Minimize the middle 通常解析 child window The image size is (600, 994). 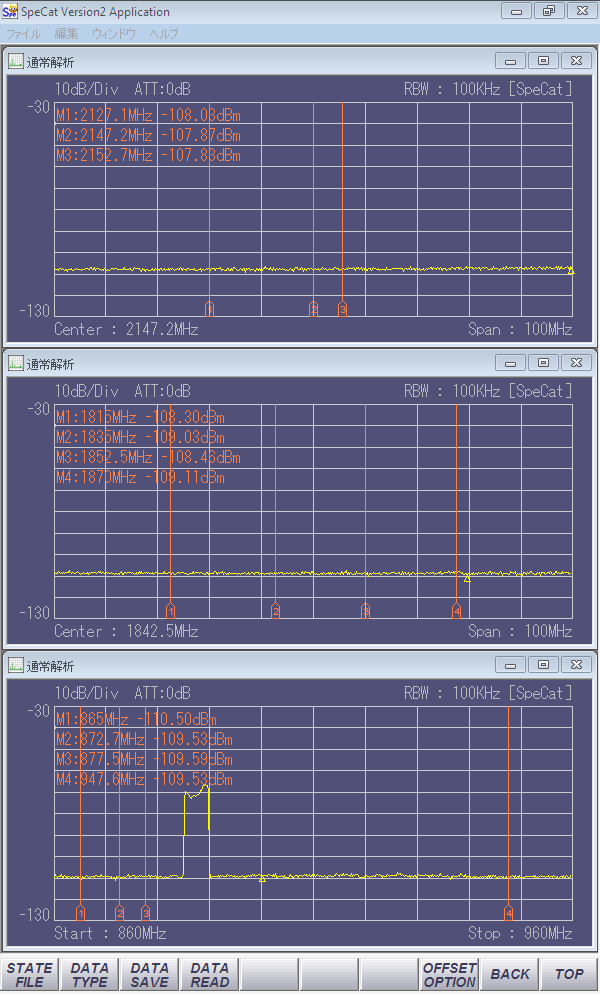pyautogui.click(x=511, y=363)
